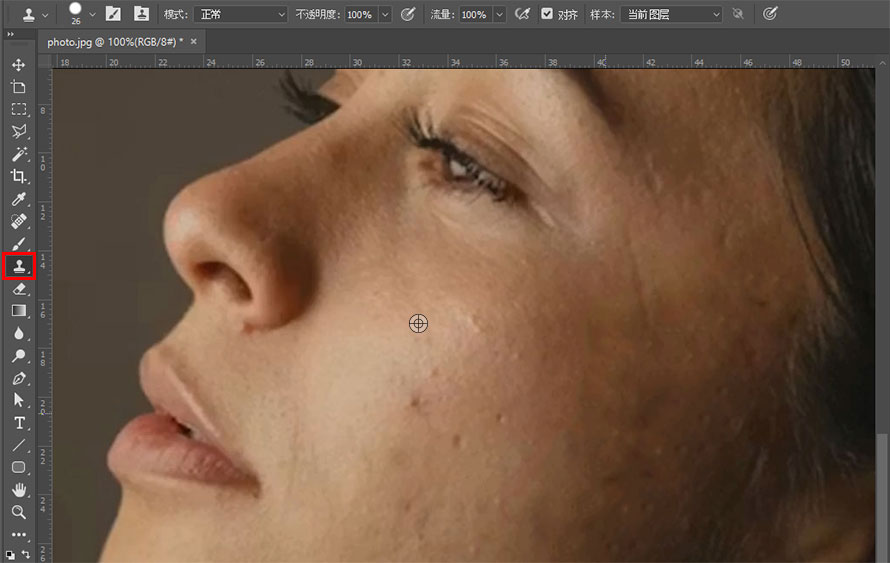The width and height of the screenshot is (890, 563).
Task: Select the Magic Wand tool
Action: point(19,154)
